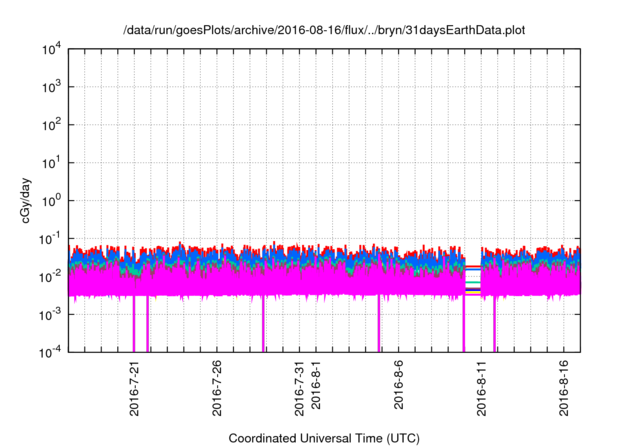Click the 10^1 y-axis tick label

tap(52, 163)
